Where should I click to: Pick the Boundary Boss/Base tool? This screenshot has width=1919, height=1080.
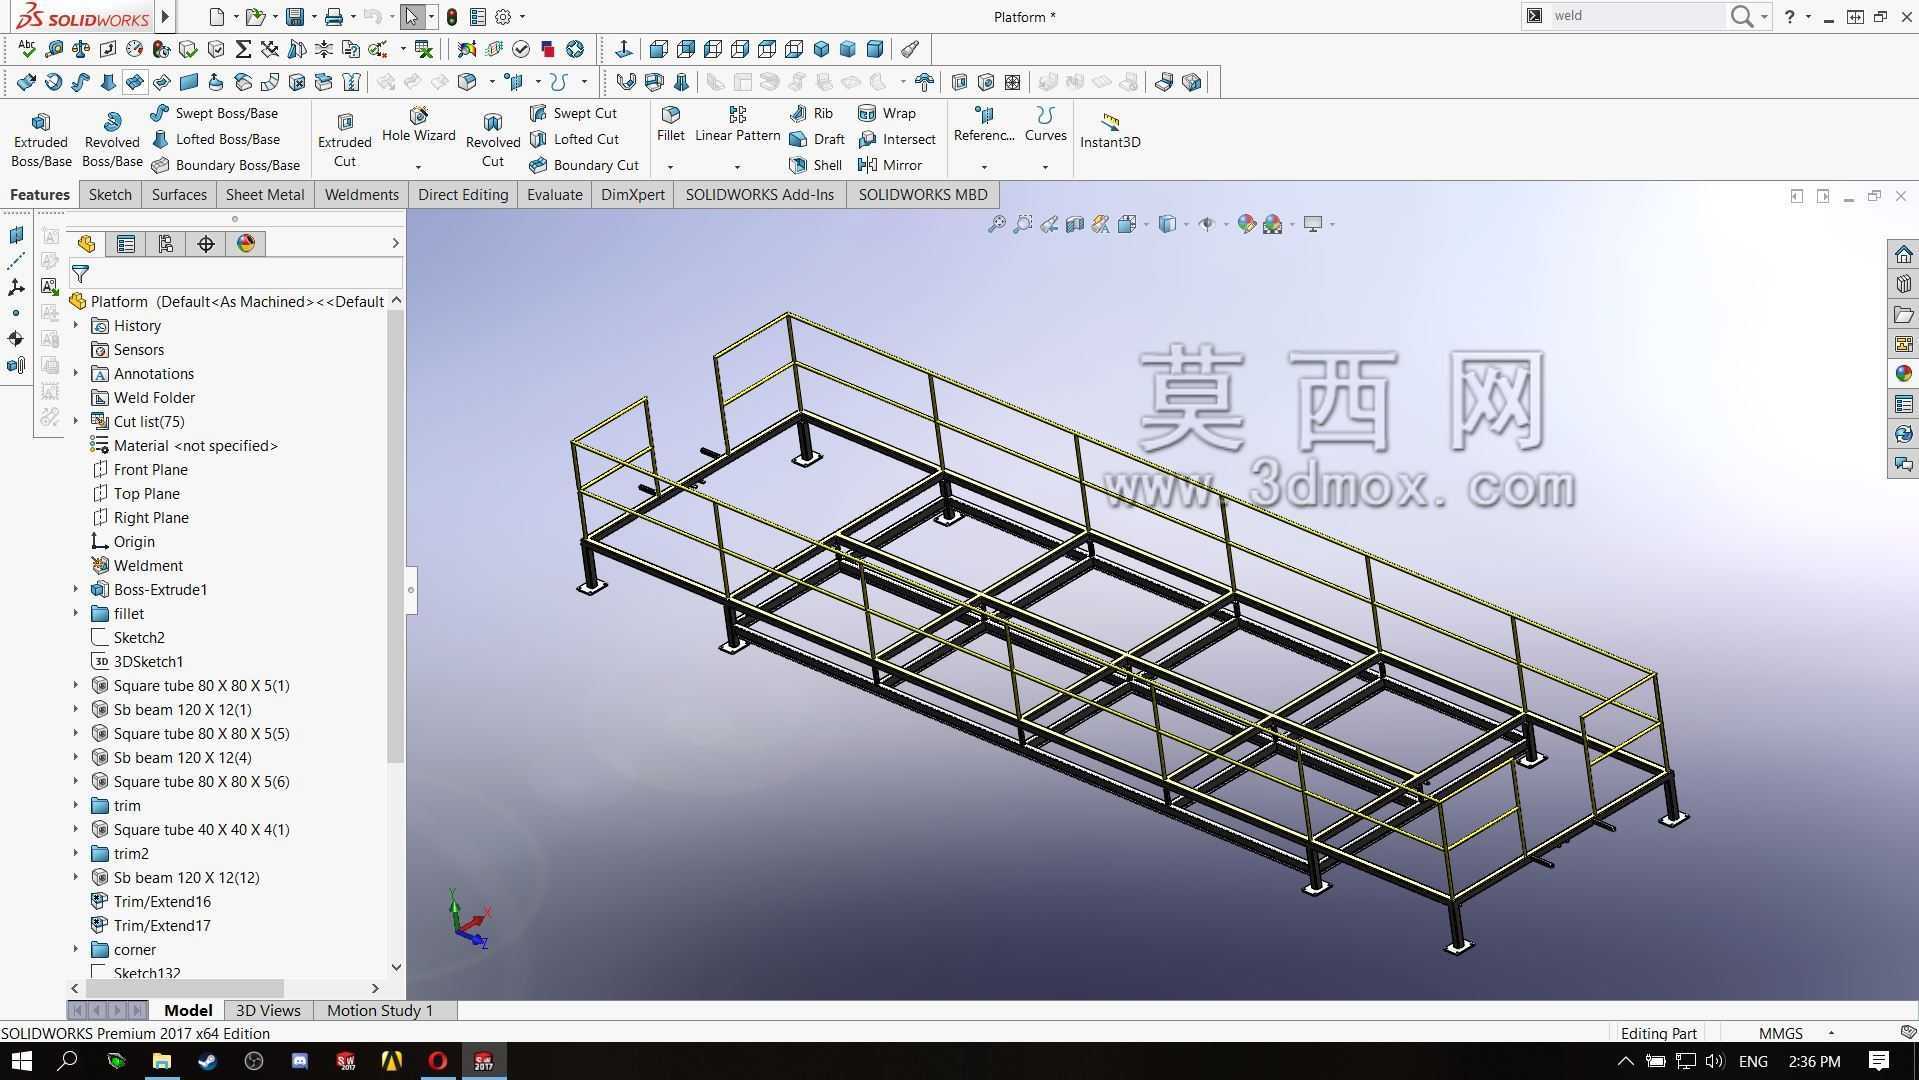pyautogui.click(x=225, y=165)
